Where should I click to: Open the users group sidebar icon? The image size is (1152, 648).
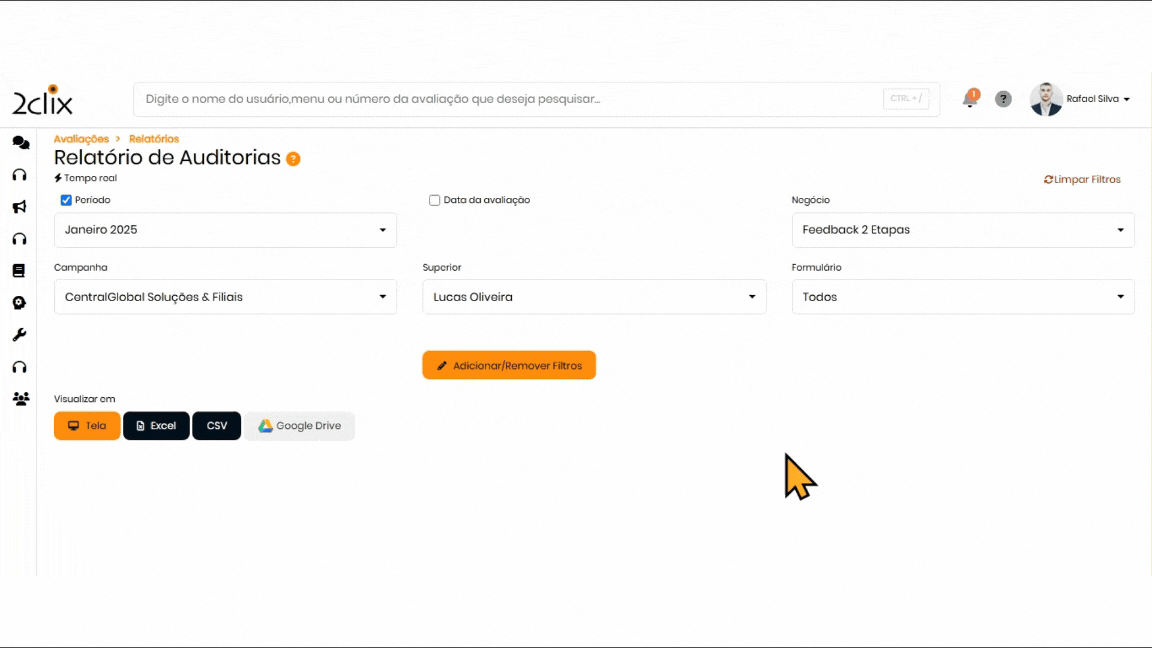point(20,399)
